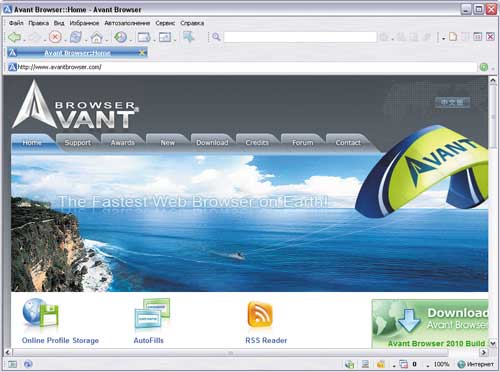This screenshot has width=500, height=372.
Task: Go to the Home page icon
Action: (x=97, y=37)
